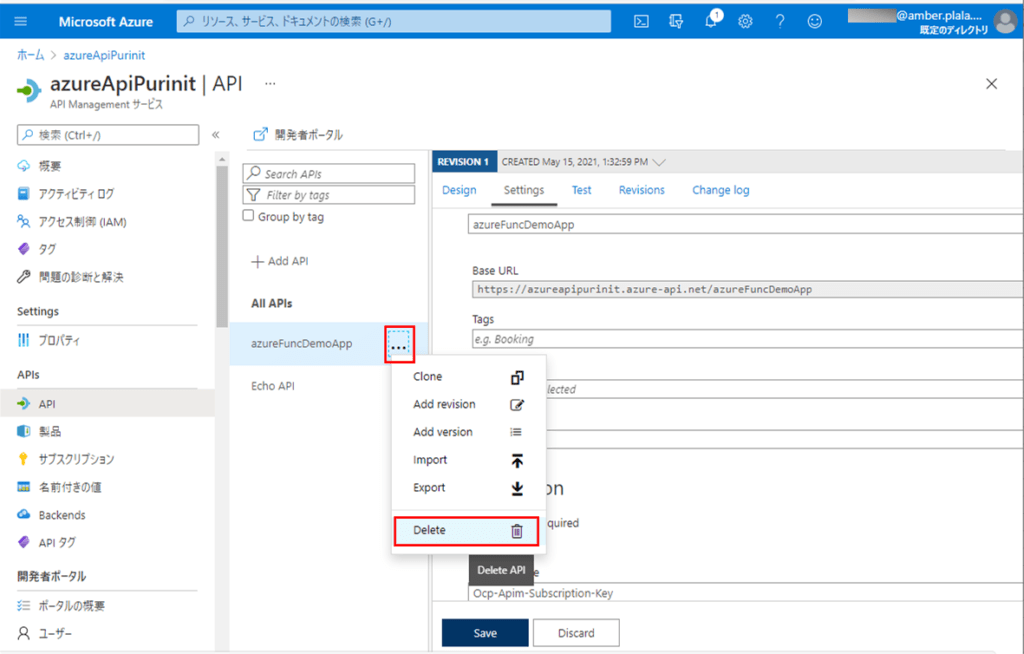Switch to the Test tab

(581, 190)
